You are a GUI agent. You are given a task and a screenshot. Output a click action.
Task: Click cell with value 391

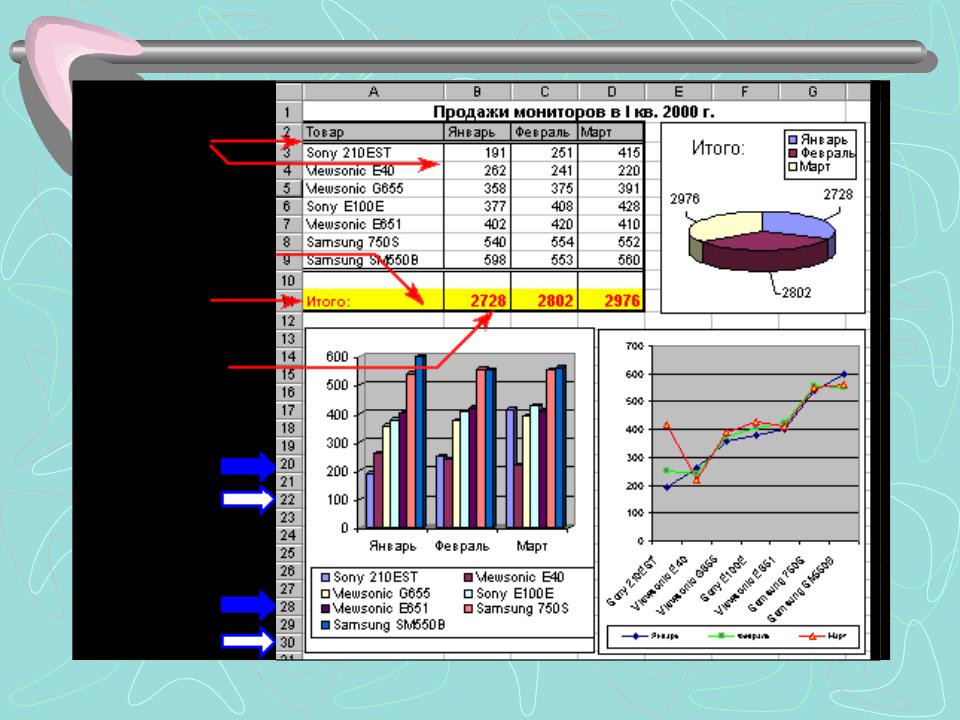(611, 188)
